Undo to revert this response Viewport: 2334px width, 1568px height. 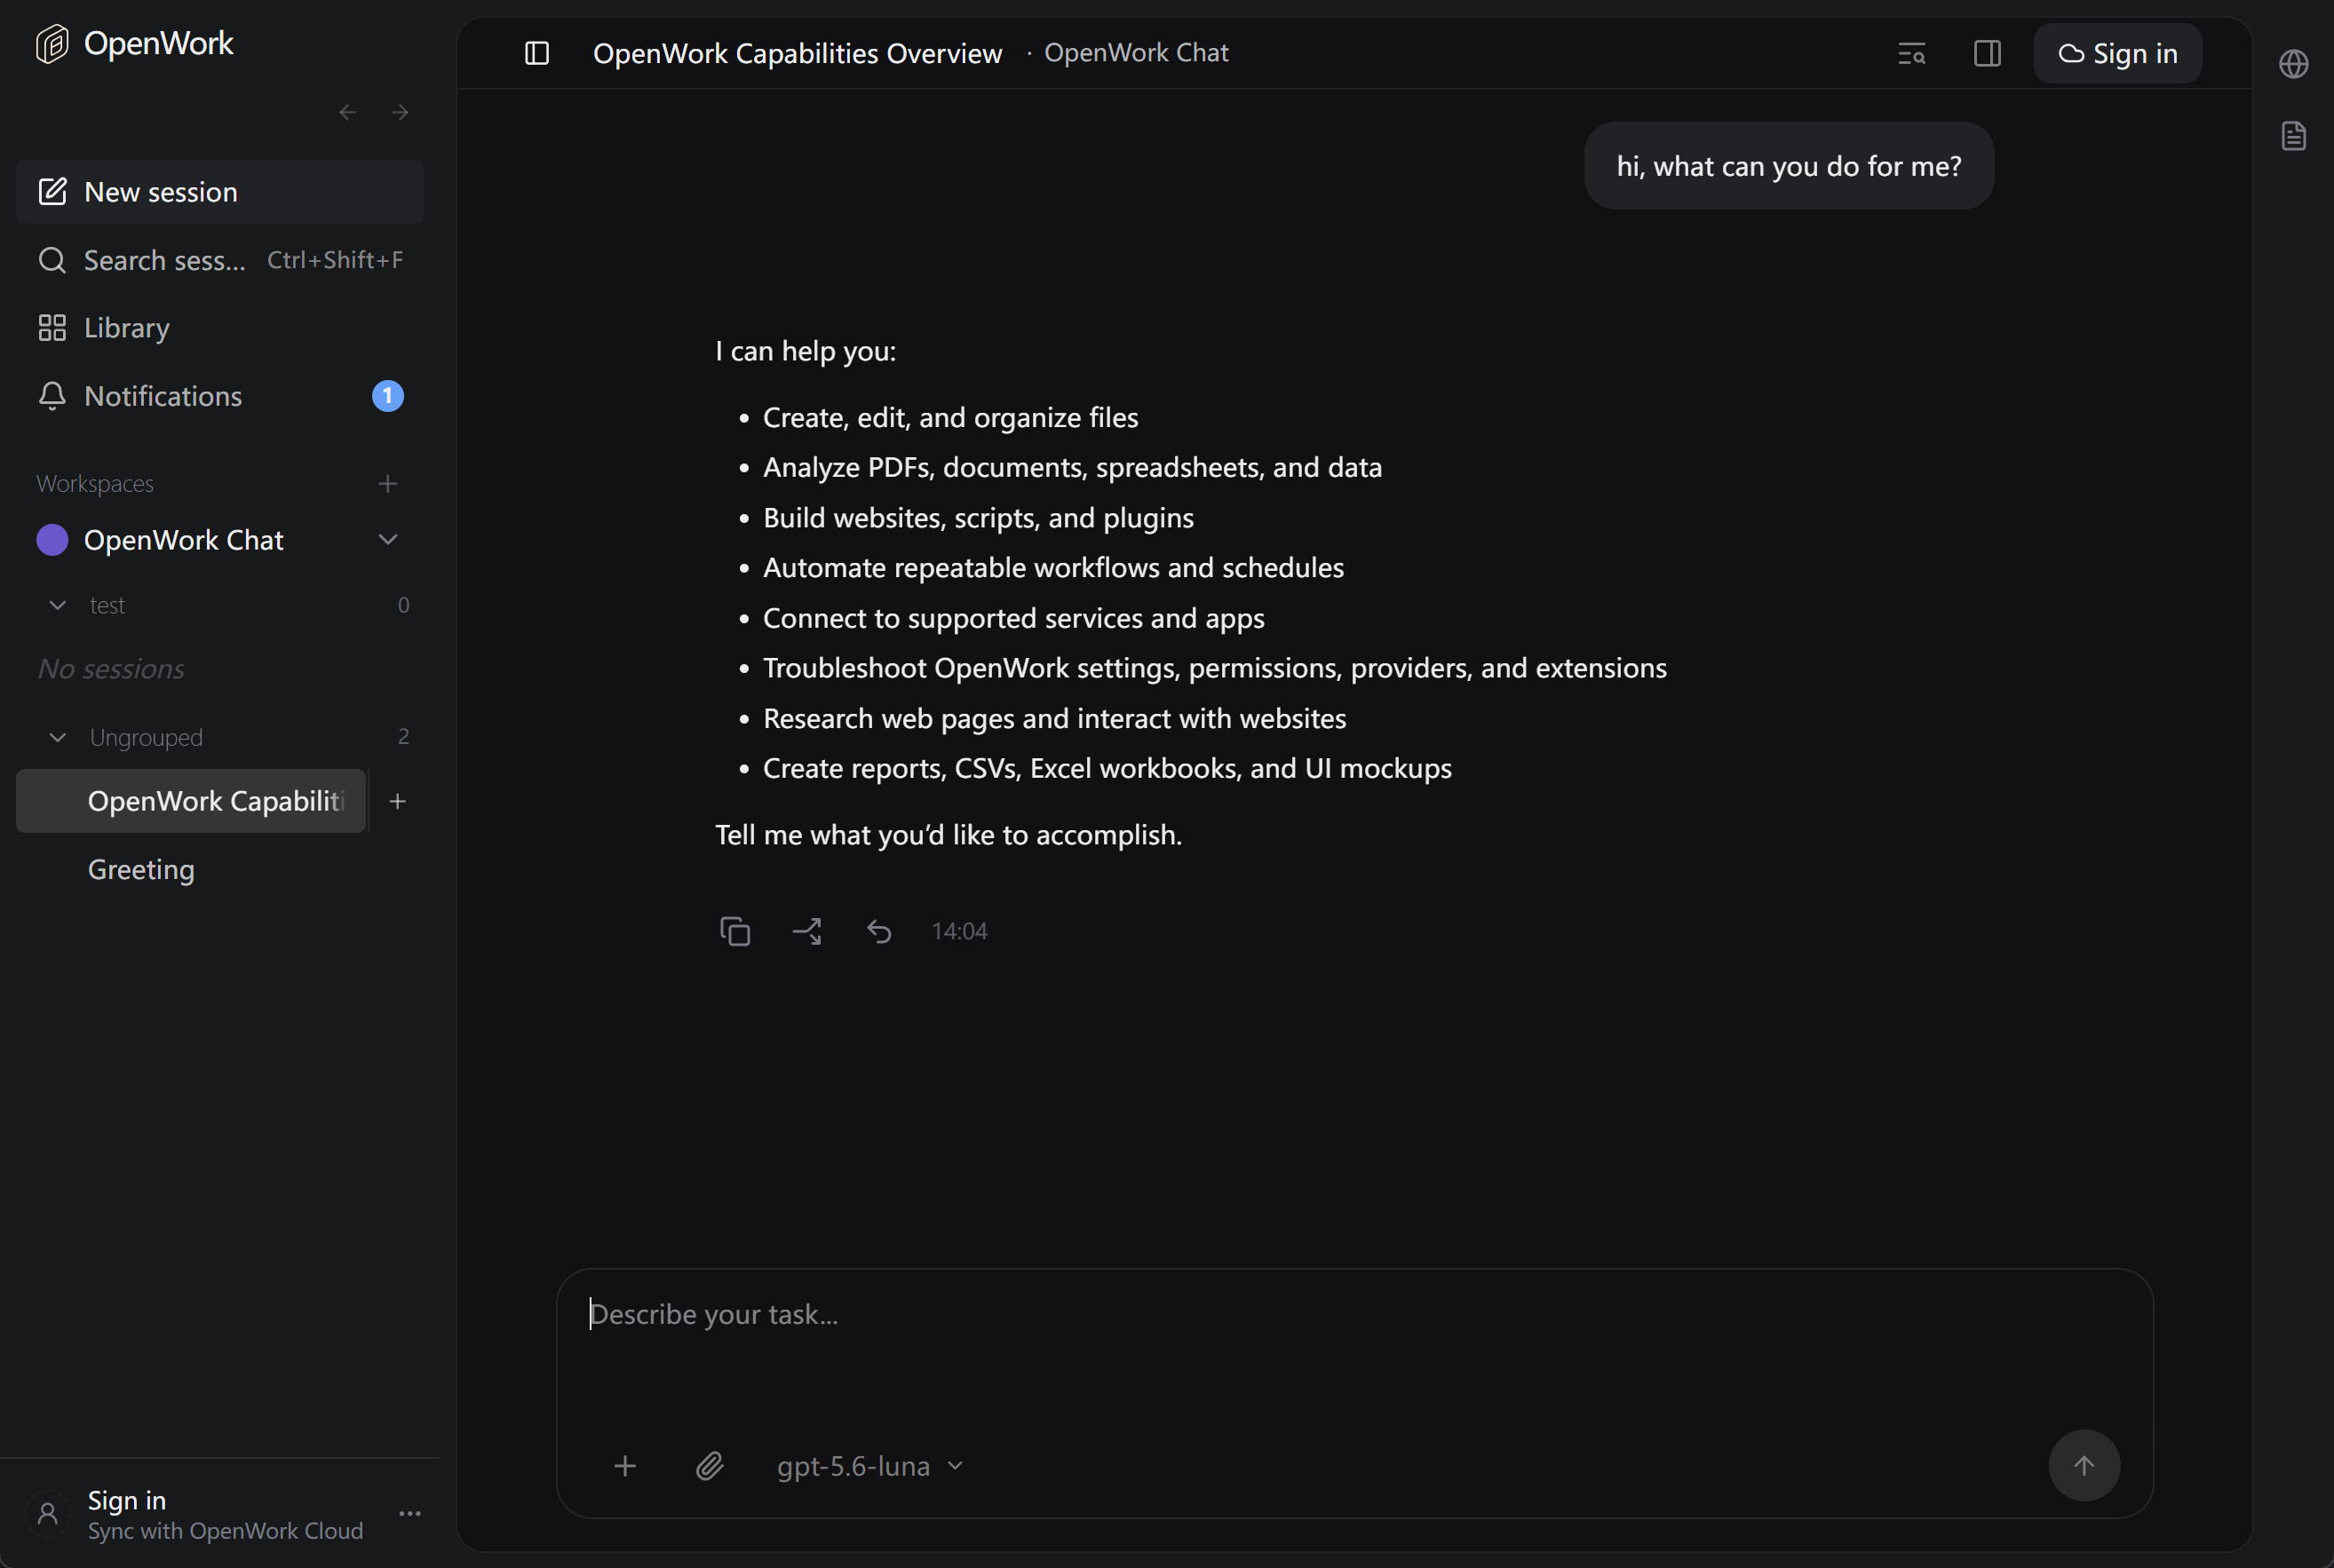pyautogui.click(x=879, y=931)
